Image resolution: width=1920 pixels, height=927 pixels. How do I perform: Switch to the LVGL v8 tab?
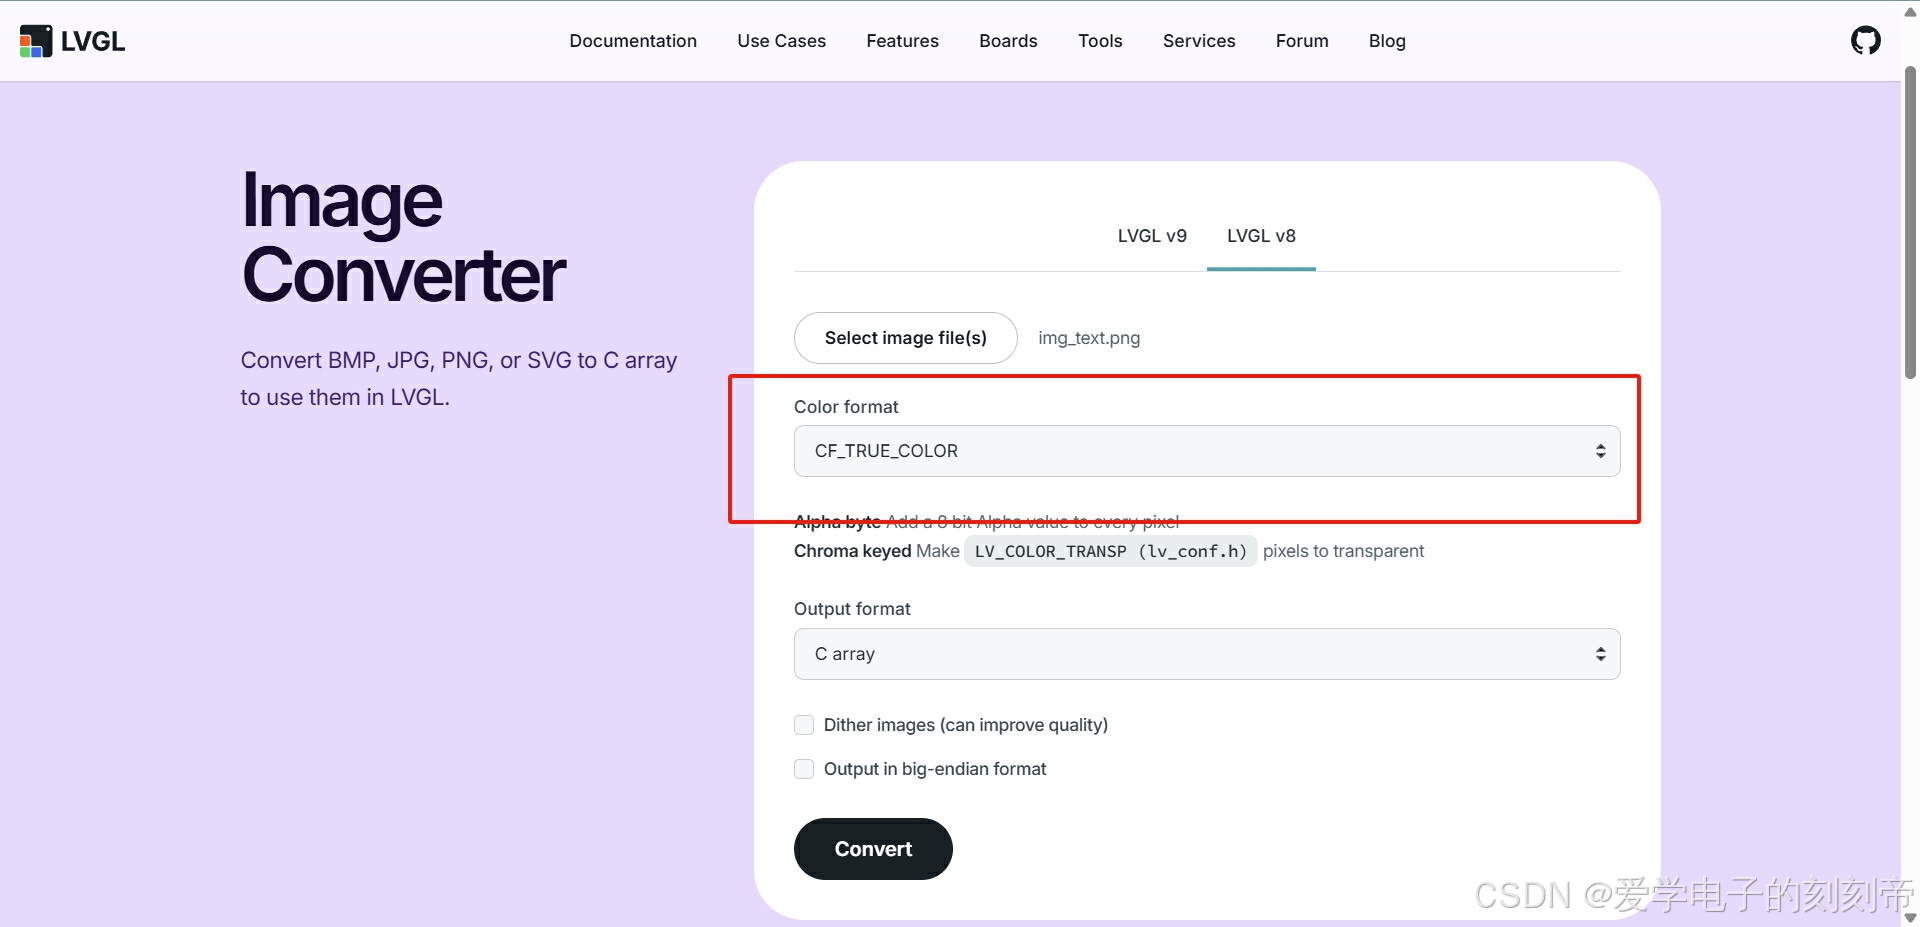(x=1261, y=236)
